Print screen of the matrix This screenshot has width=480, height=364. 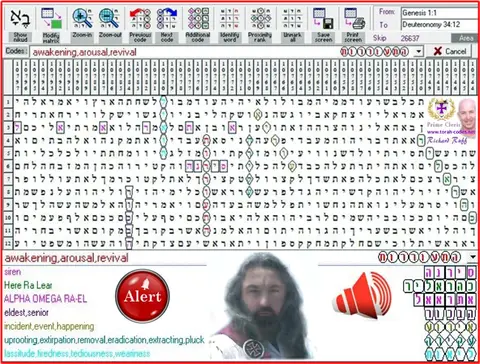click(354, 24)
